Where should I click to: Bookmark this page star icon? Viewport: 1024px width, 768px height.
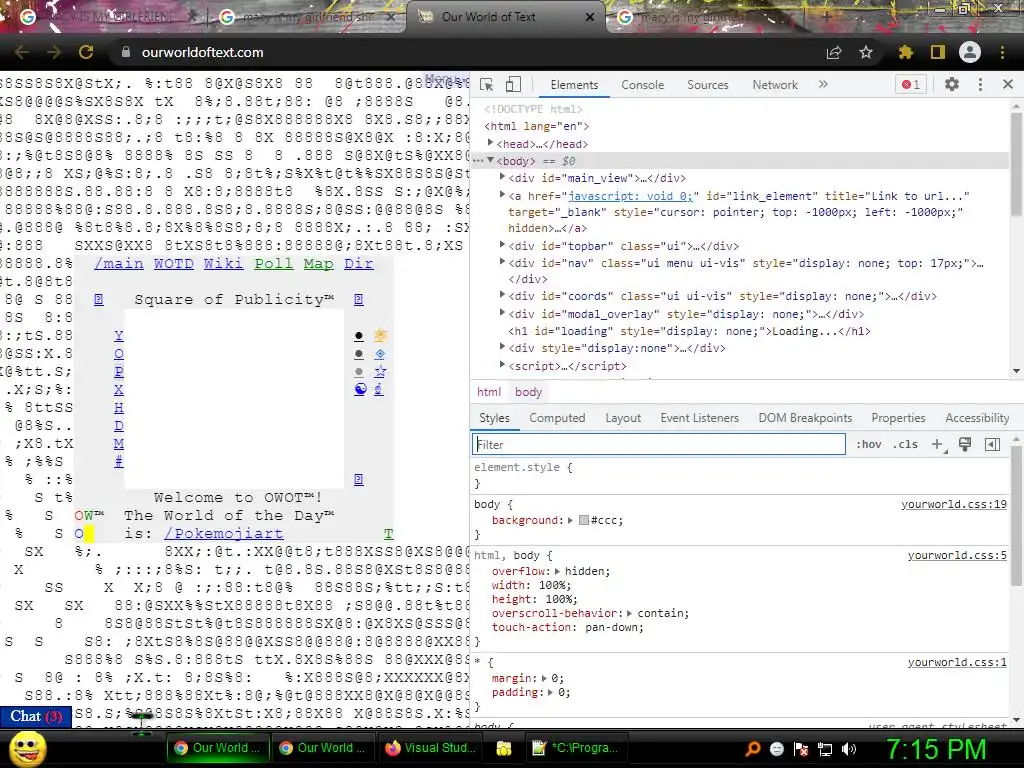tap(866, 52)
